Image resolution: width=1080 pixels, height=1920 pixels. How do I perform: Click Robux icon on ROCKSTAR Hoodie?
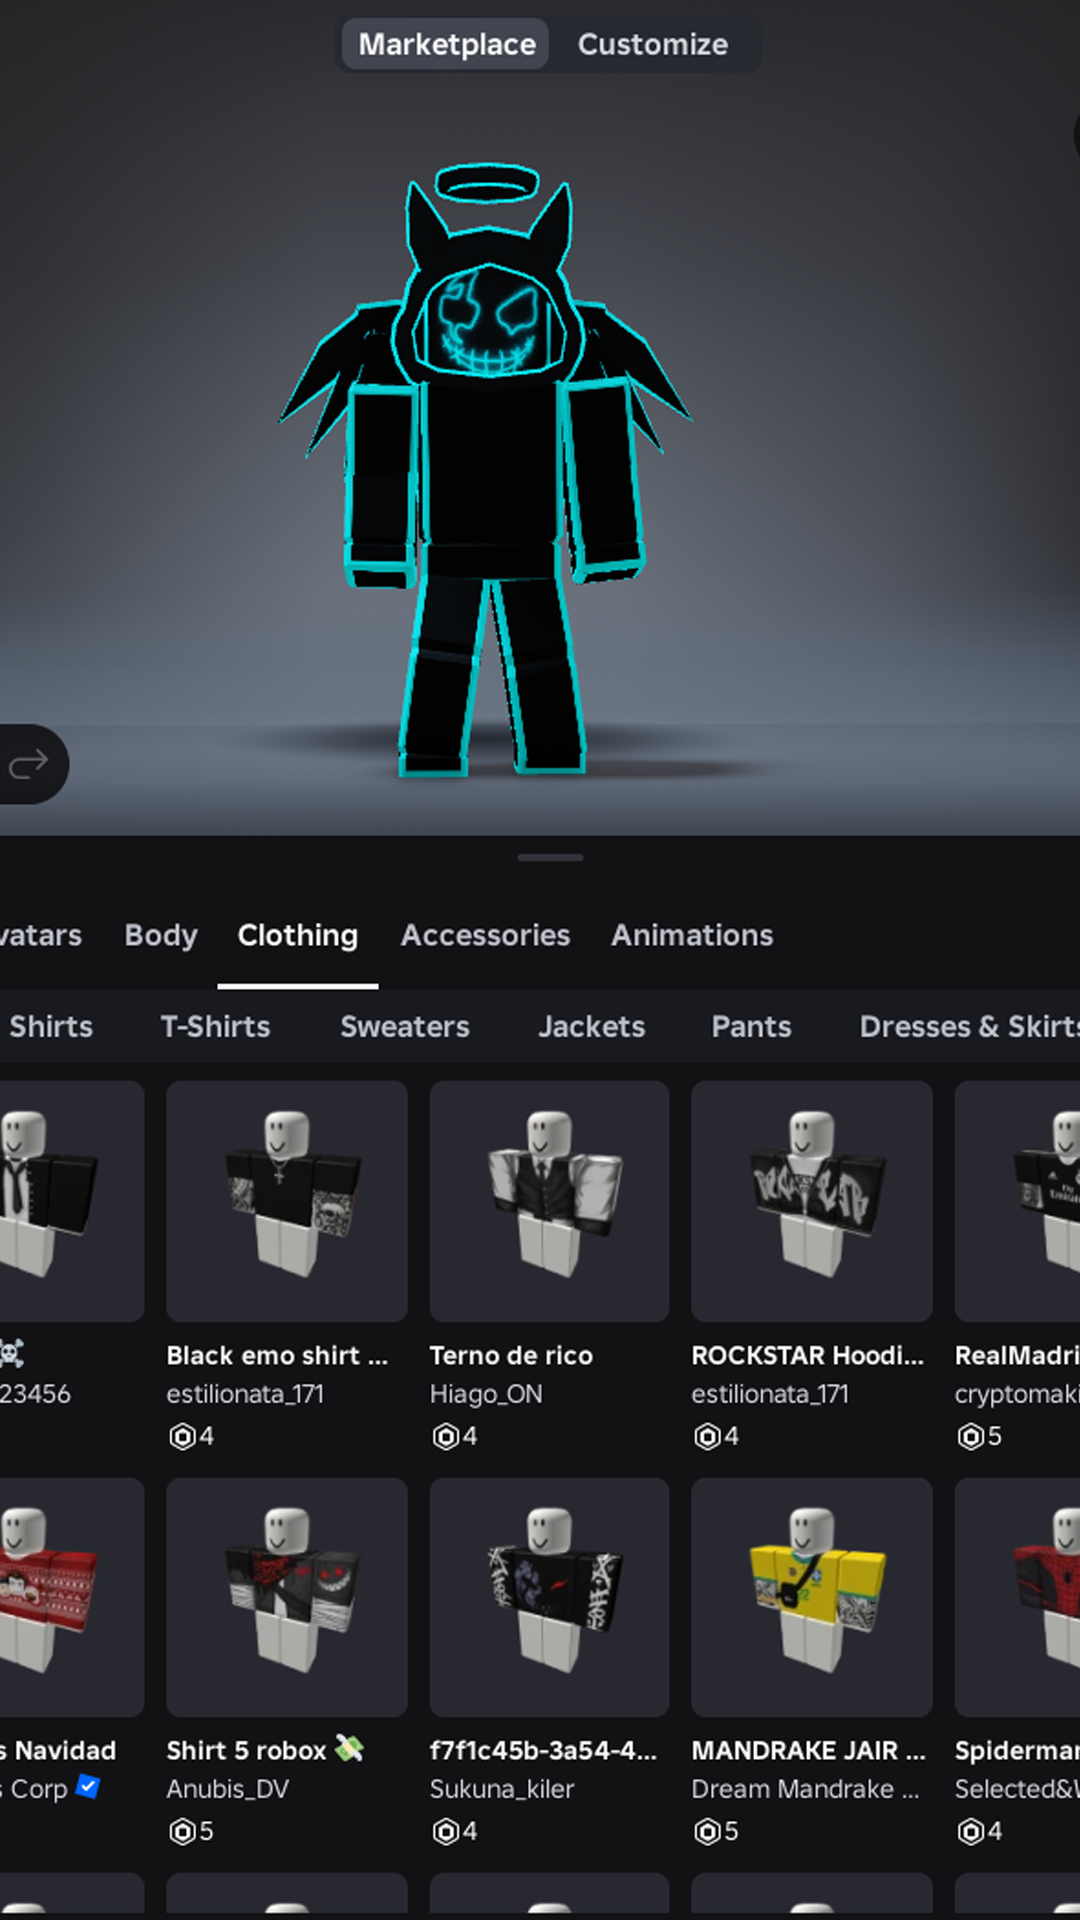pos(707,1437)
